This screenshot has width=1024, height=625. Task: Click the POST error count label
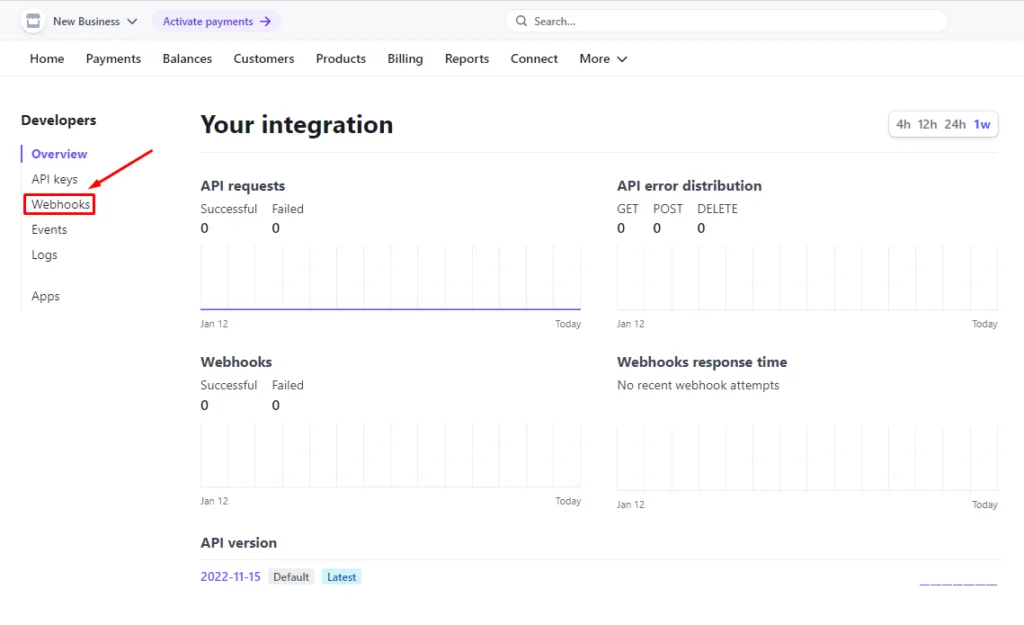(x=667, y=209)
